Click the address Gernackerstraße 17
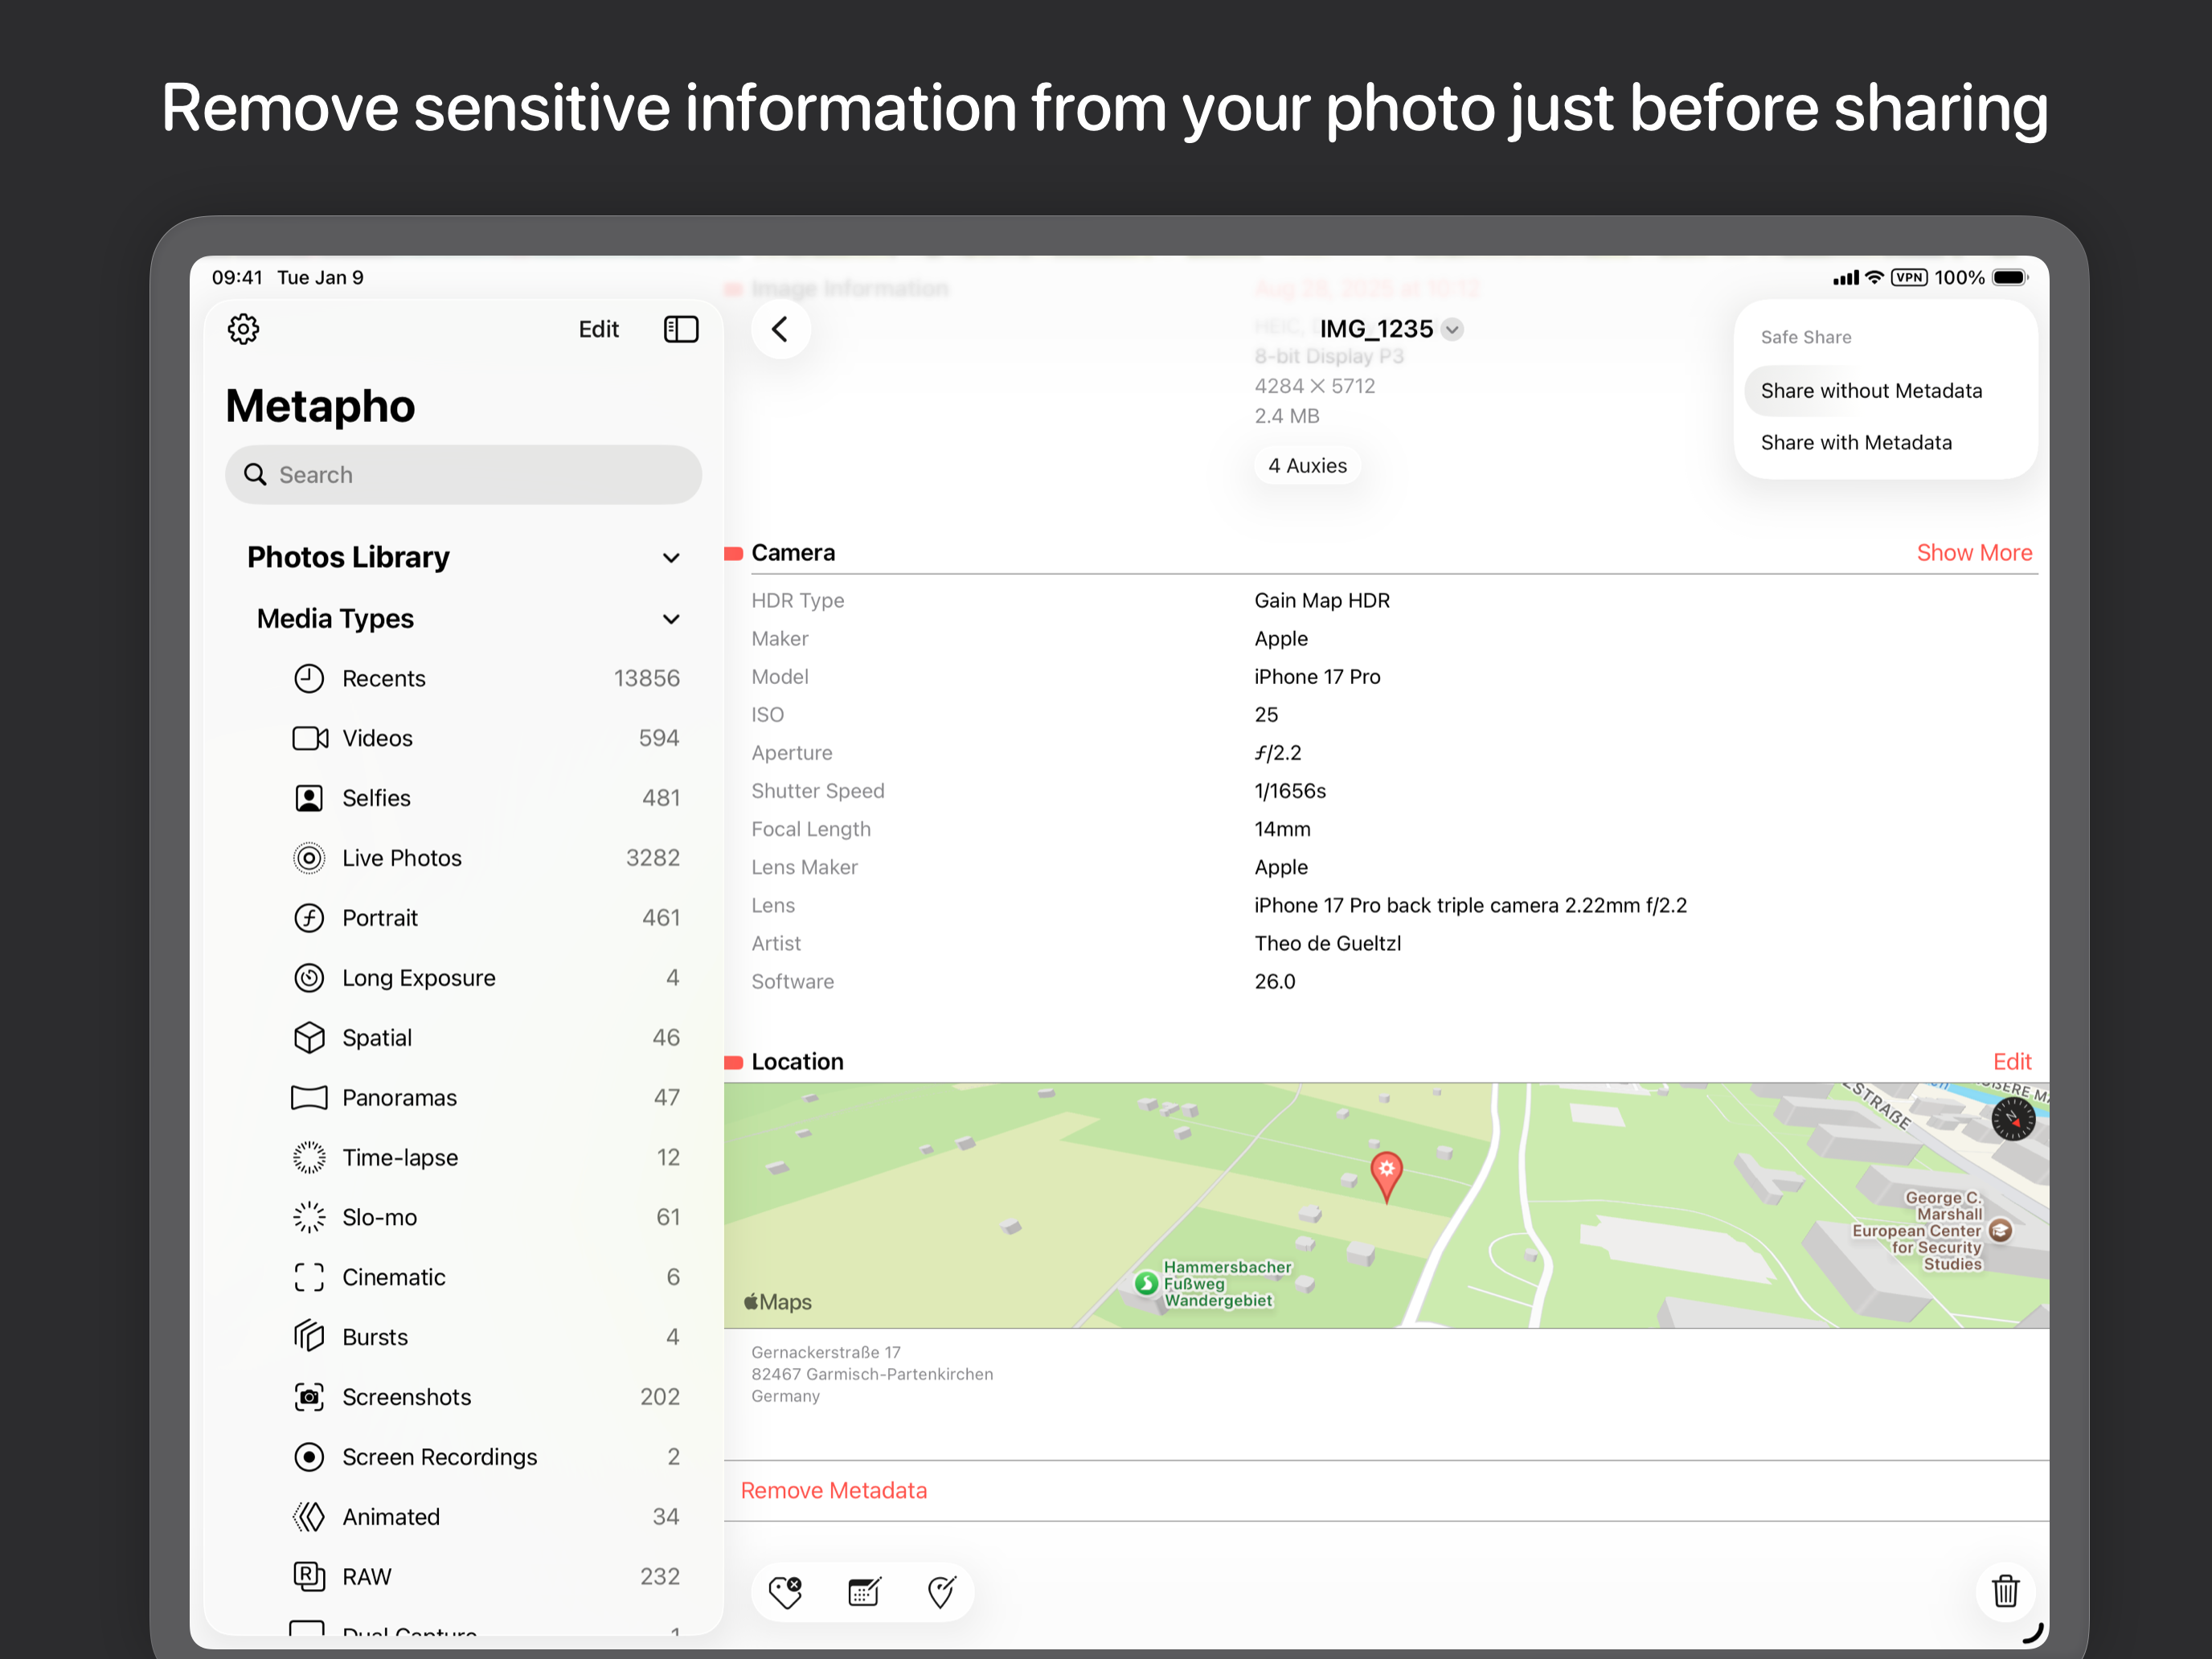This screenshot has height=1659, width=2212. tap(826, 1352)
